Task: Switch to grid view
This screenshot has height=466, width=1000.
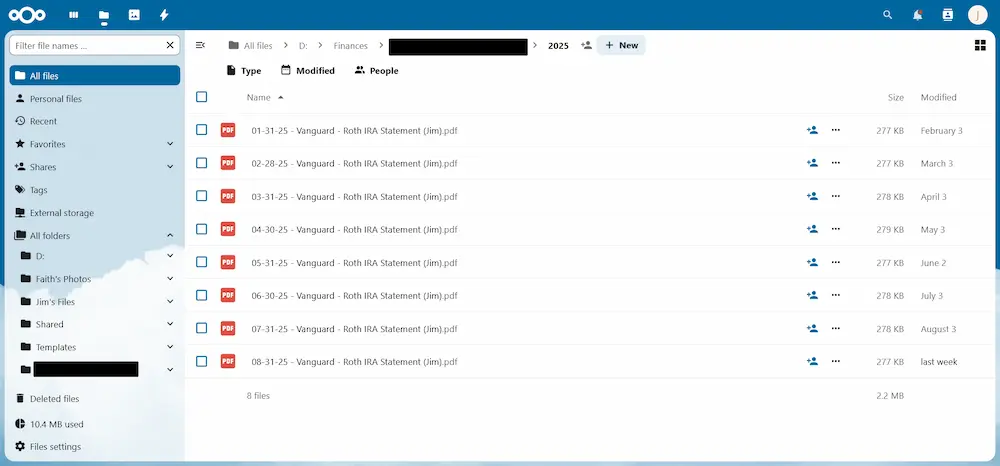Action: coord(980,45)
